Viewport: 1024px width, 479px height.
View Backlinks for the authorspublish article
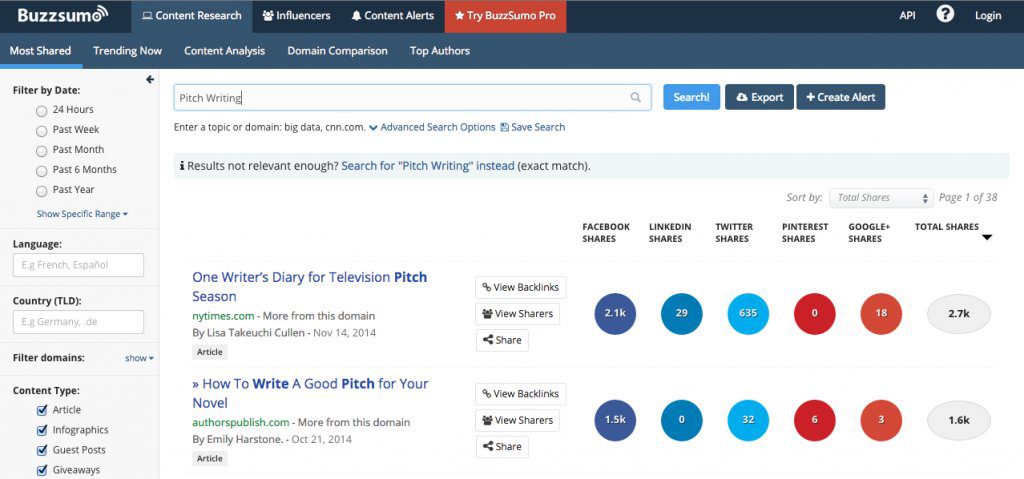tap(520, 394)
